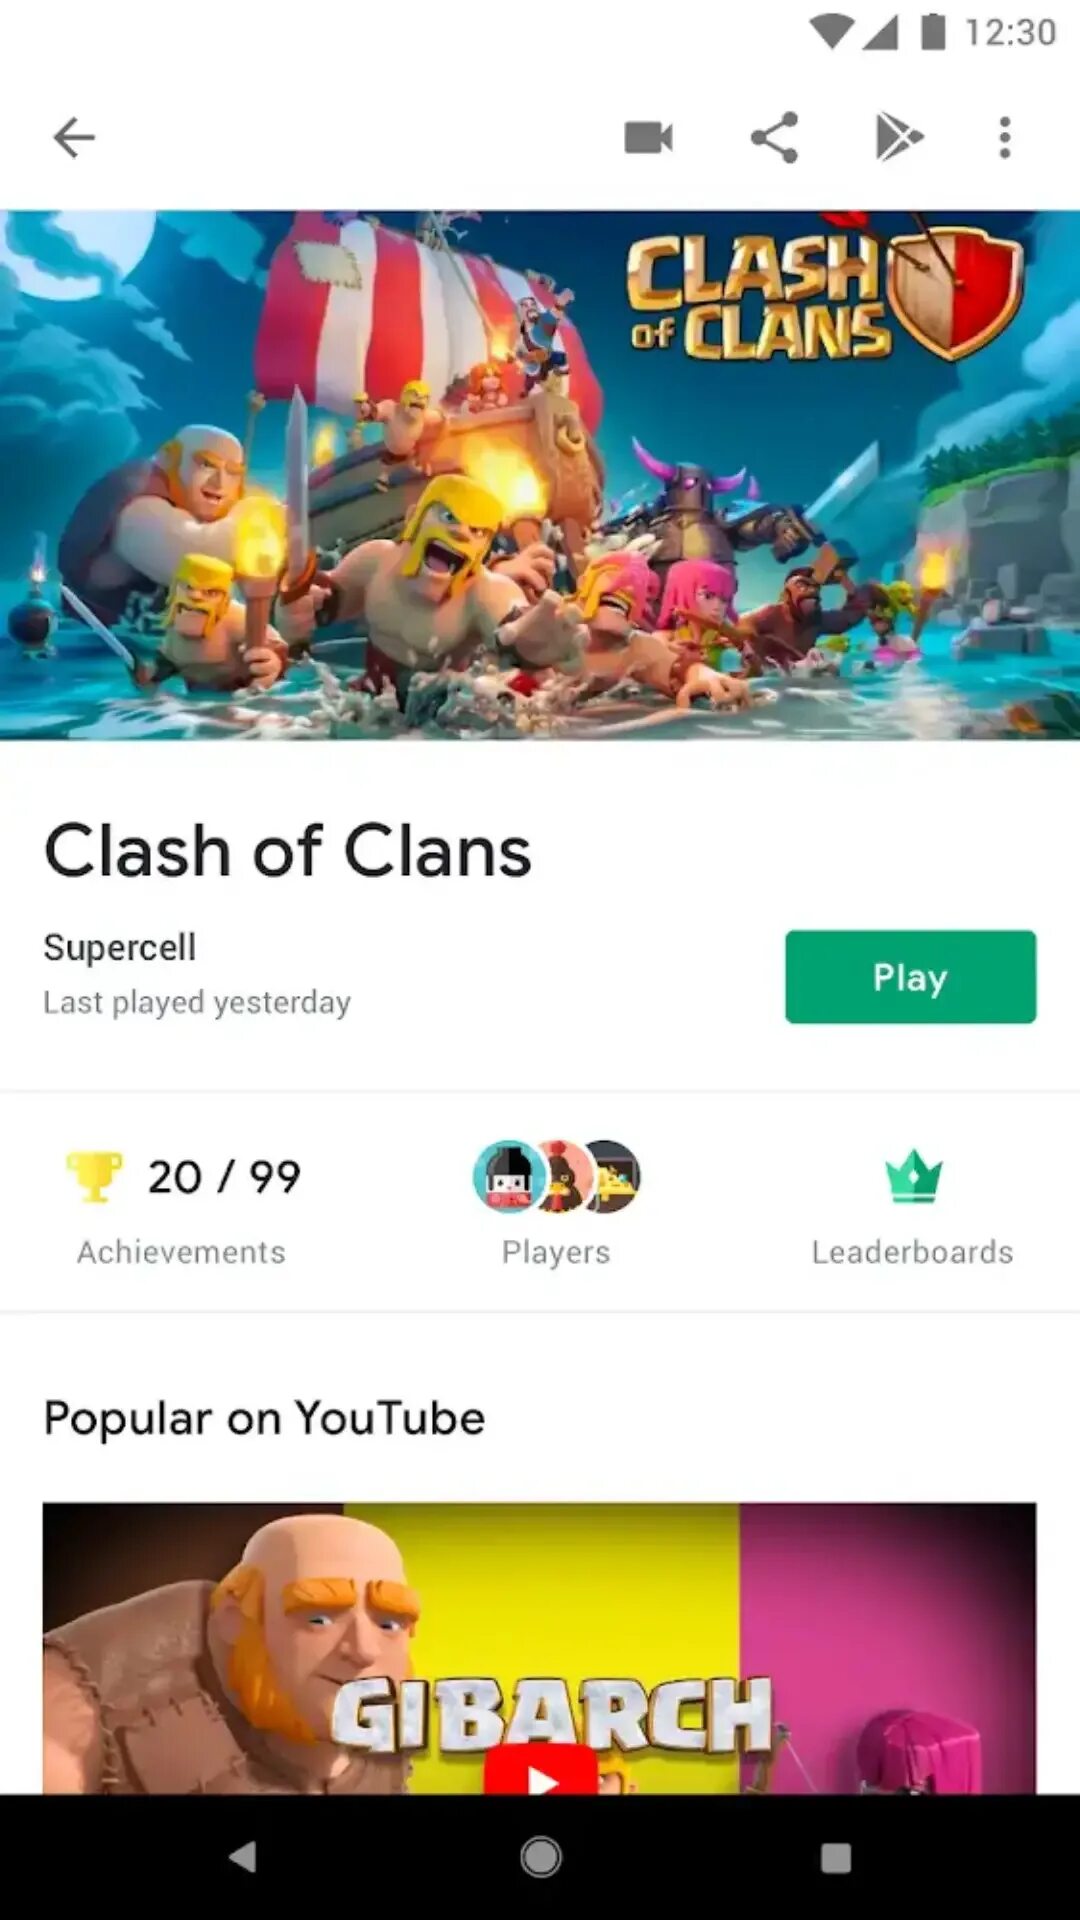Screen dimensions: 1080x1920
Task: Open the Achievements label
Action: click(x=181, y=1252)
